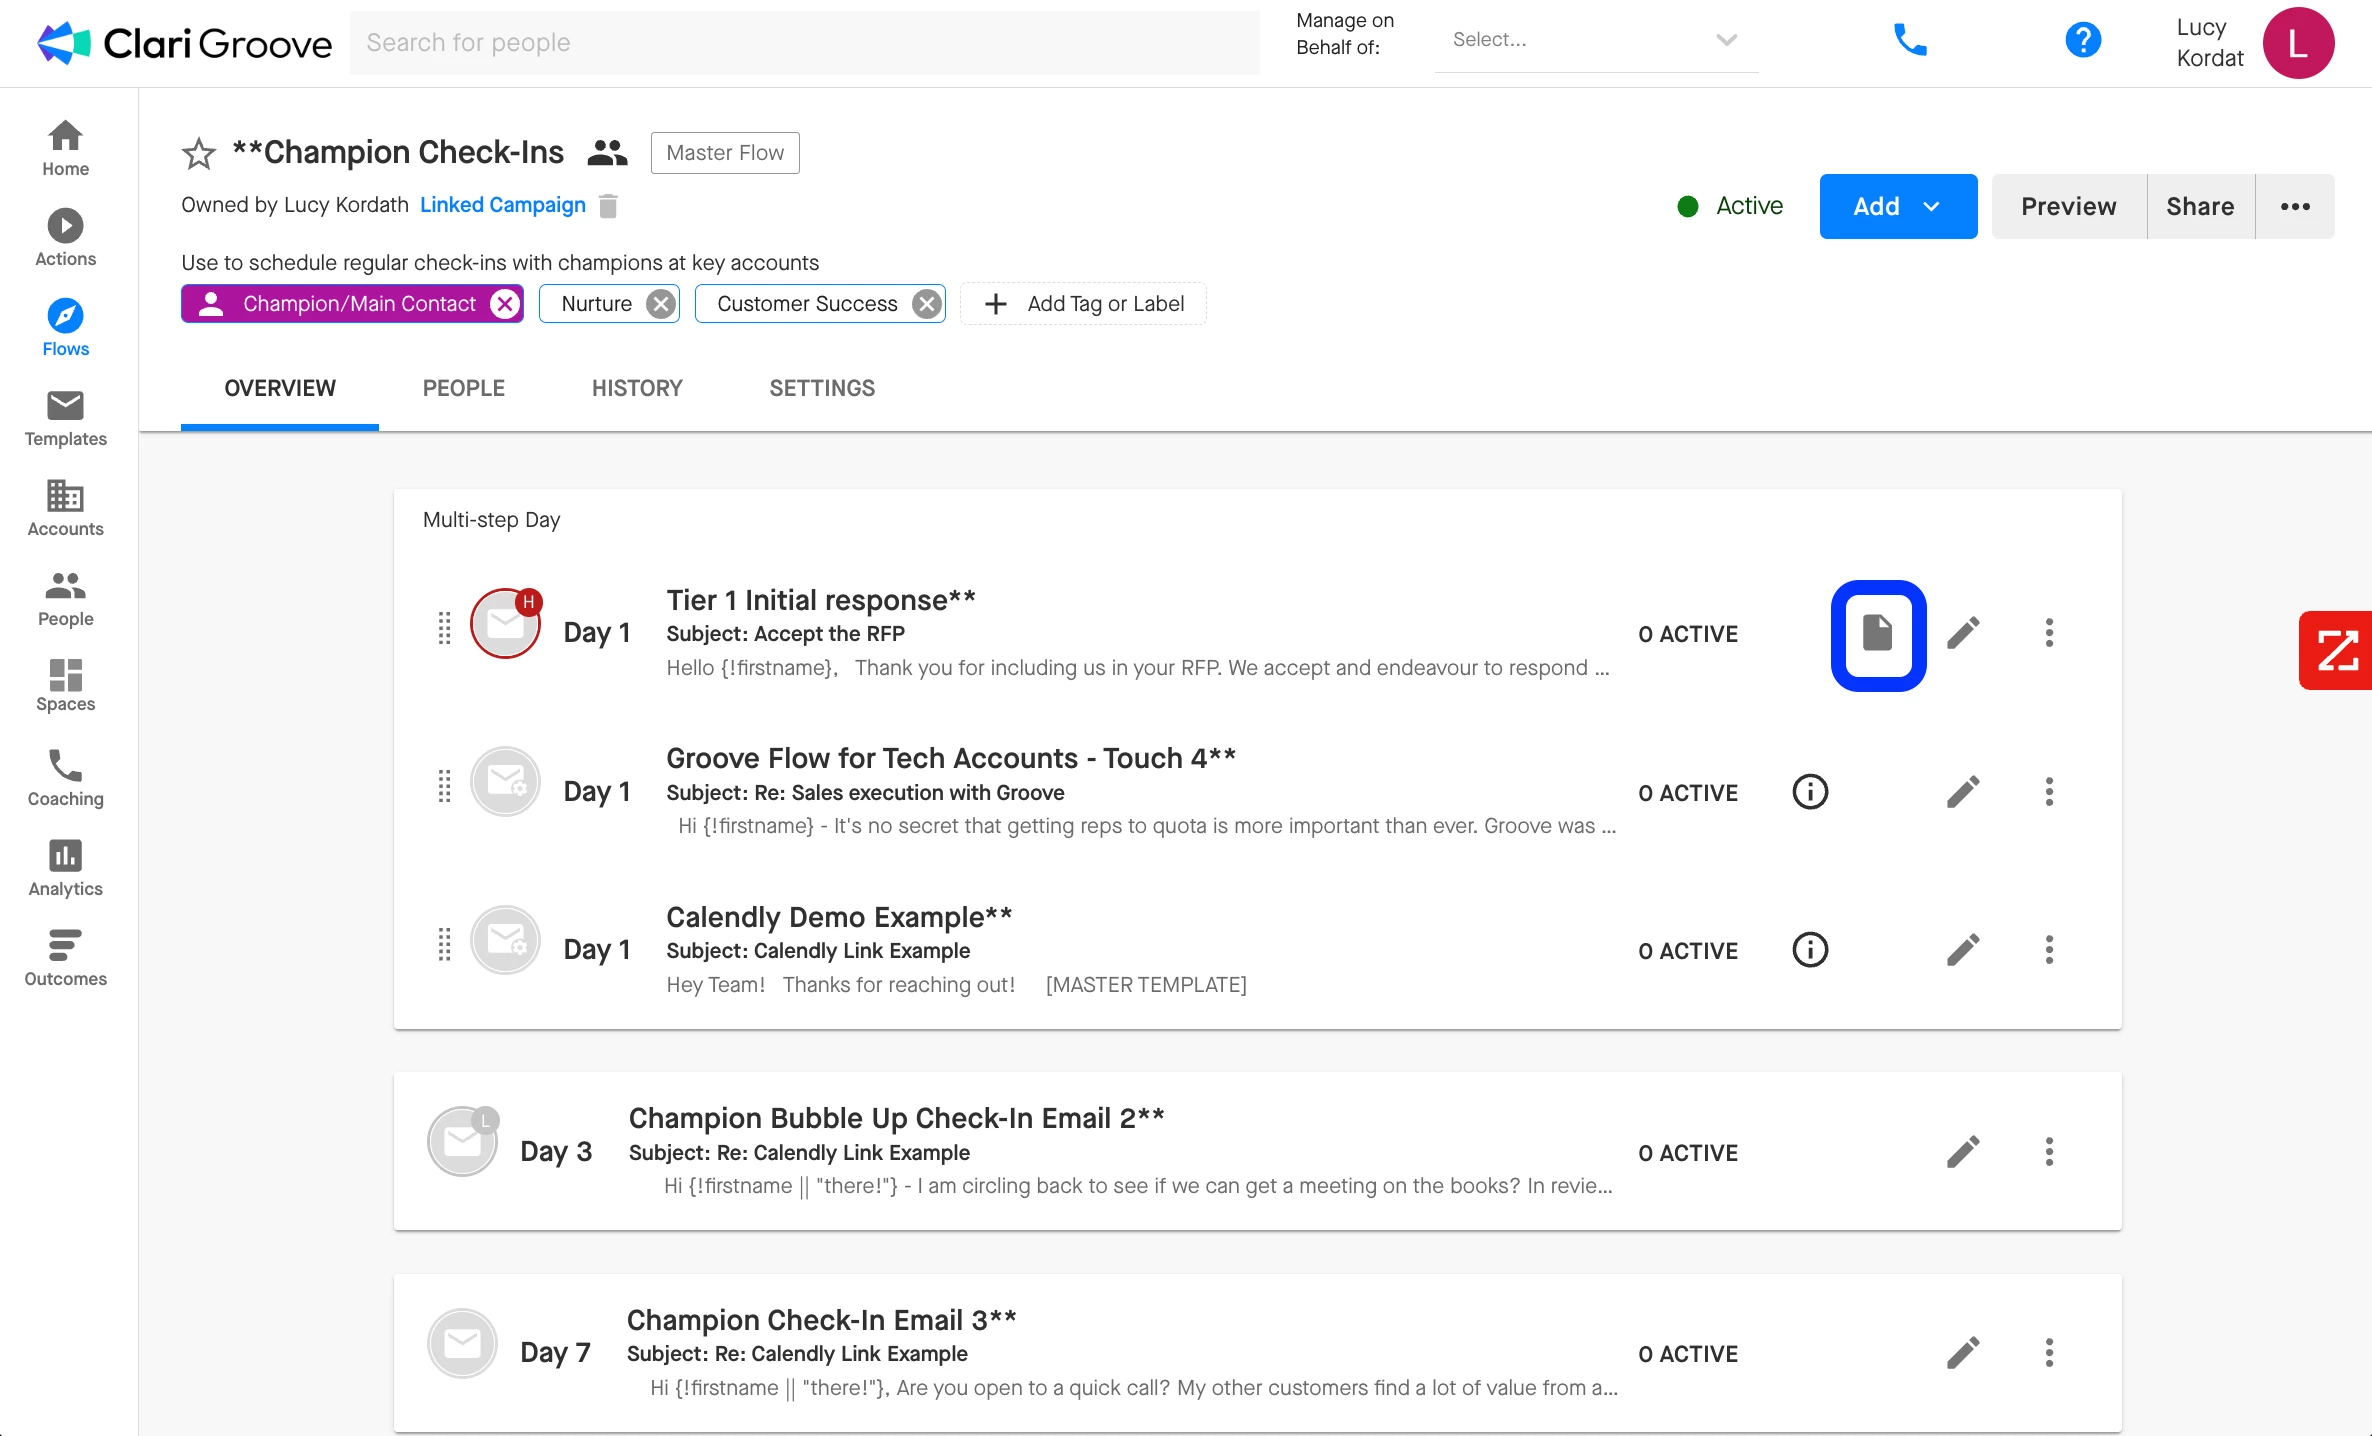The height and width of the screenshot is (1436, 2372).
Task: Select drag handle of Tier 1 Initial response
Action: pos(445,629)
